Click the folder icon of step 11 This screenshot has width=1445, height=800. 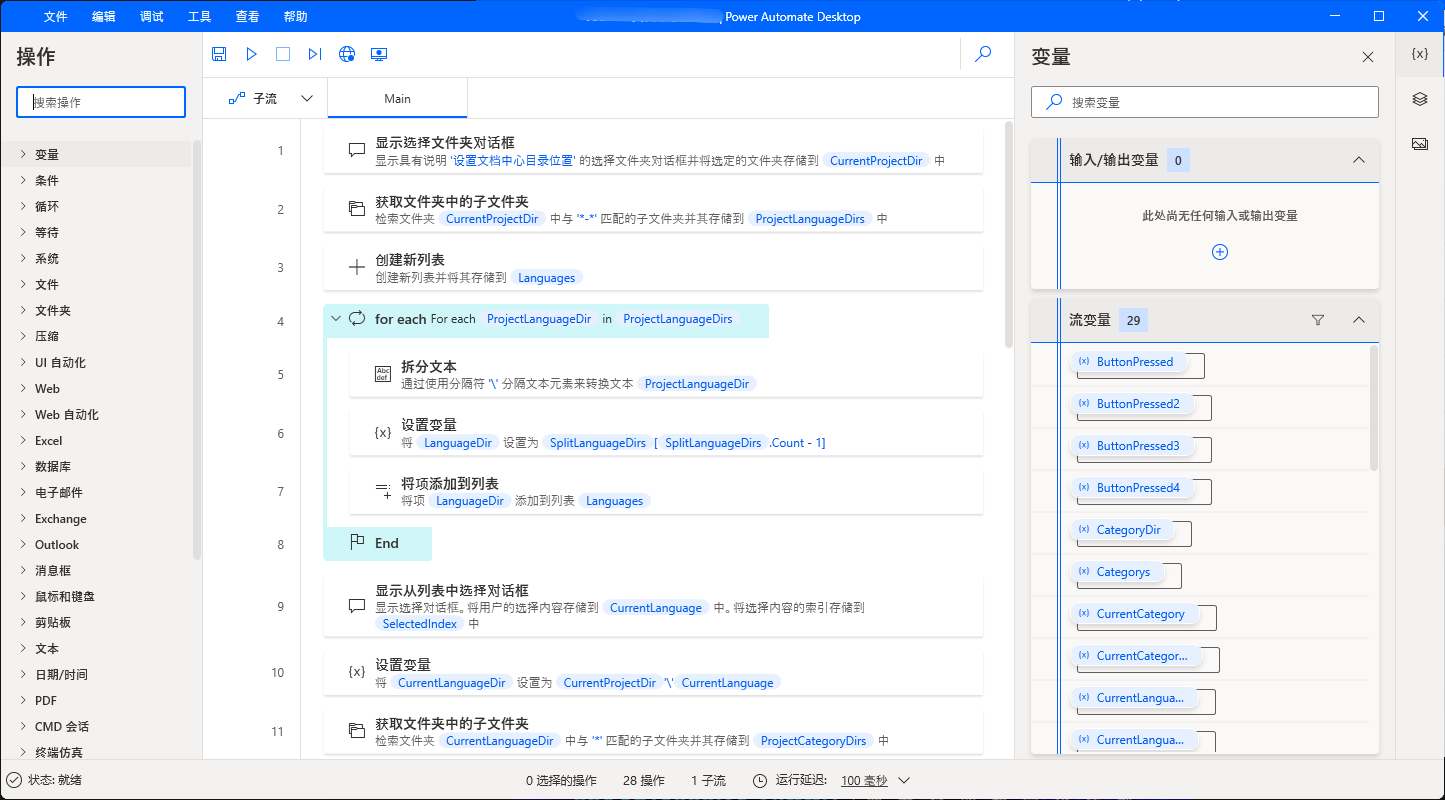pos(357,731)
